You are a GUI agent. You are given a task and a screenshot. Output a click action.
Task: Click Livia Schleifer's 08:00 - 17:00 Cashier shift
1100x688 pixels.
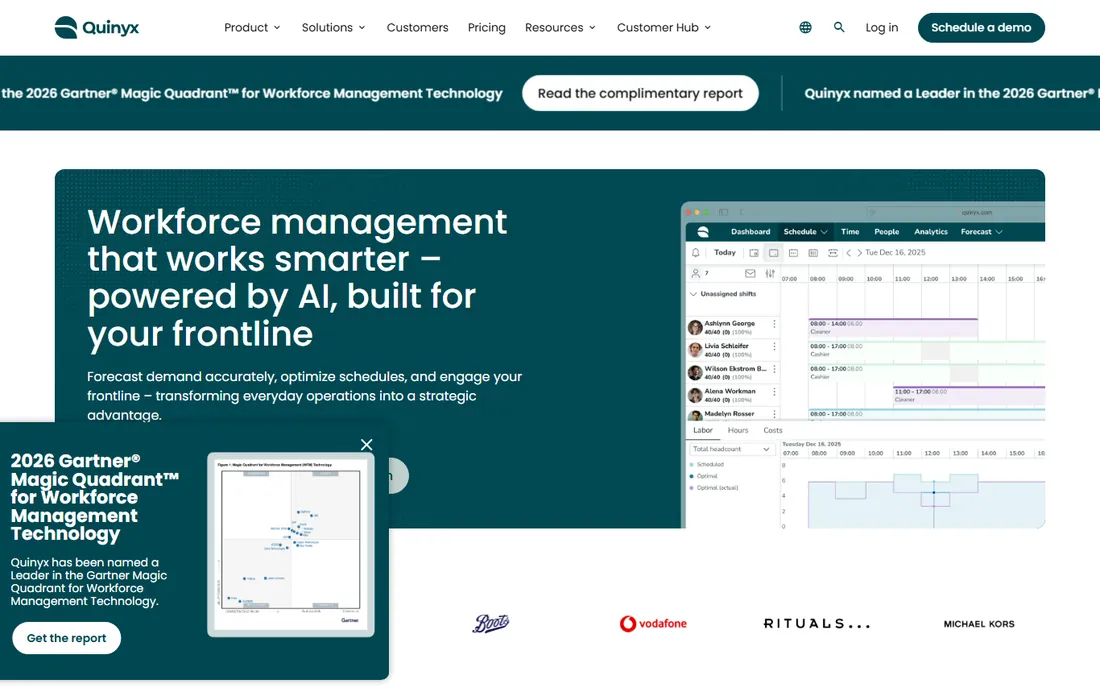tap(927, 350)
